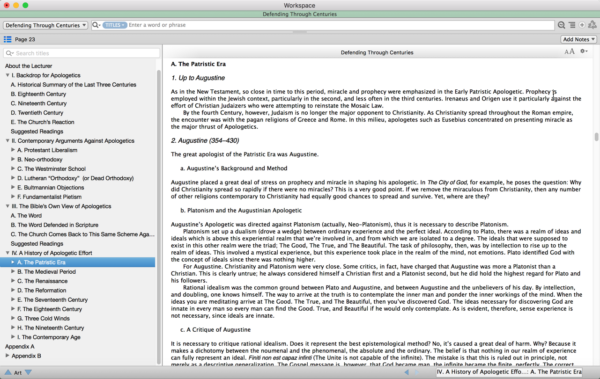The image size is (600, 379).
Task: Expand the B. The Medieval Period entry
Action: (13, 271)
